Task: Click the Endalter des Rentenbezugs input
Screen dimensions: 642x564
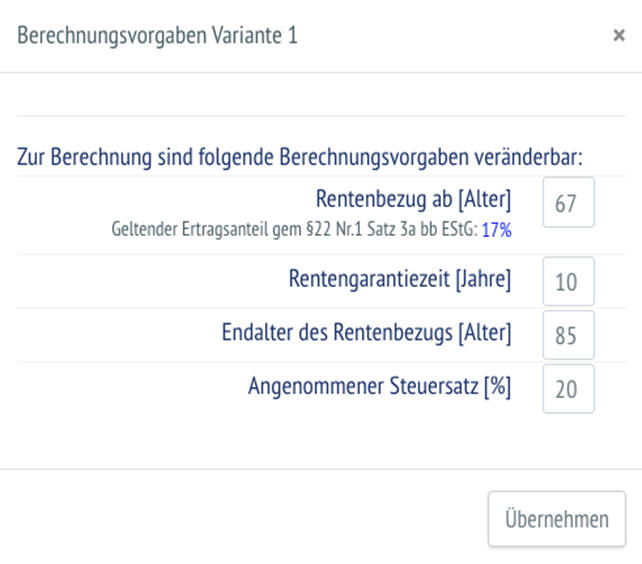Action: tap(567, 336)
